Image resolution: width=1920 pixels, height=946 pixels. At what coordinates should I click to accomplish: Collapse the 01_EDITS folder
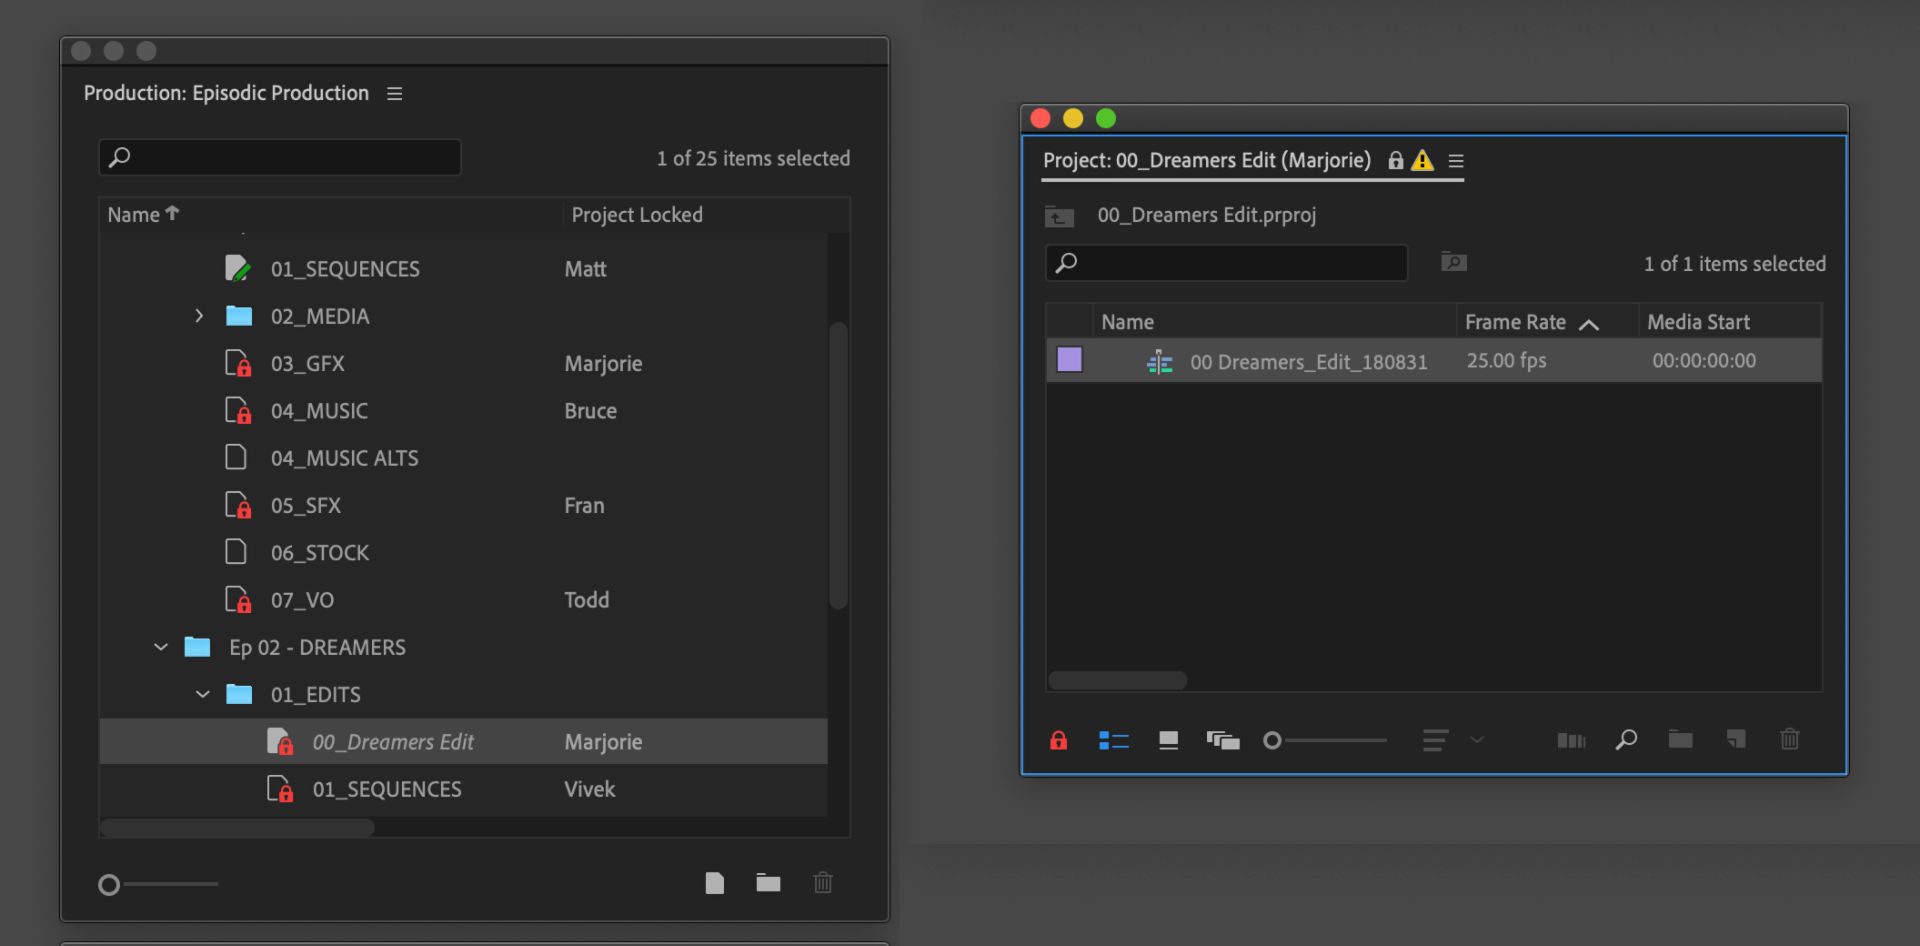[202, 694]
